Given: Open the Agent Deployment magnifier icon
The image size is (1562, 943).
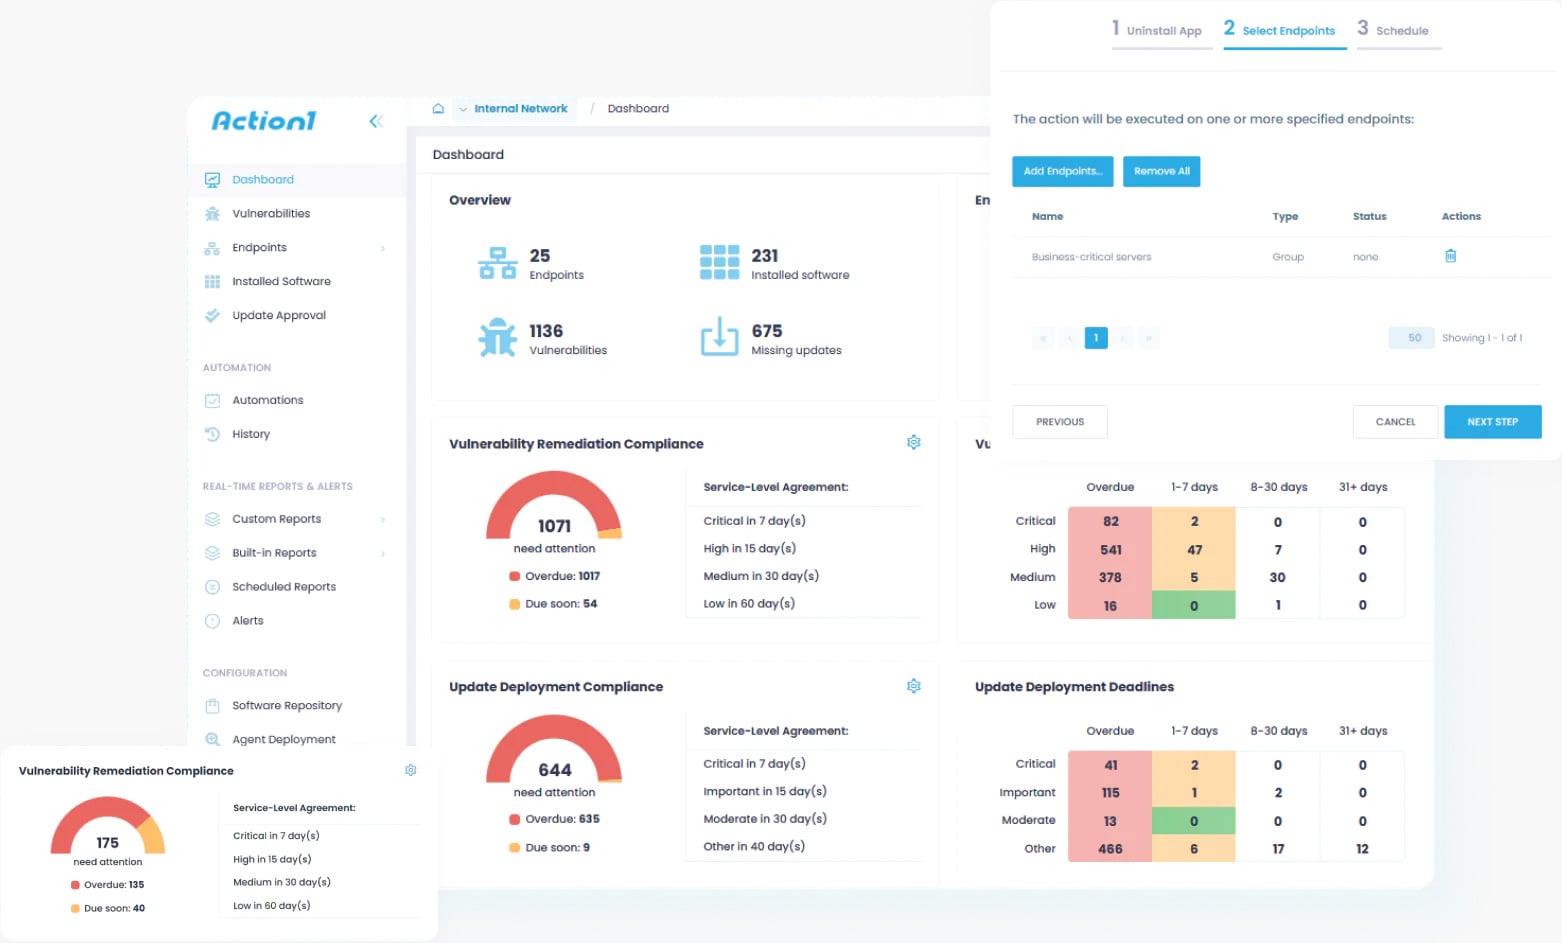Looking at the screenshot, I should [212, 739].
